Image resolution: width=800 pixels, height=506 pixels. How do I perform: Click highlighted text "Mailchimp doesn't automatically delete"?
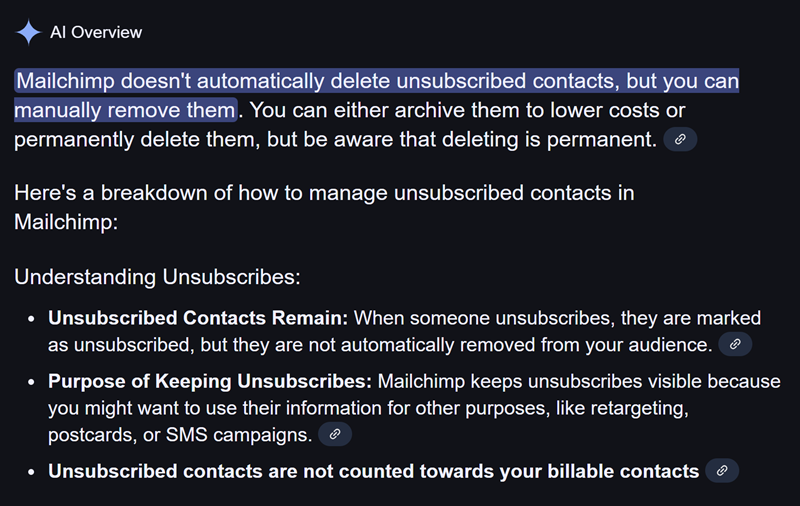coord(204,81)
